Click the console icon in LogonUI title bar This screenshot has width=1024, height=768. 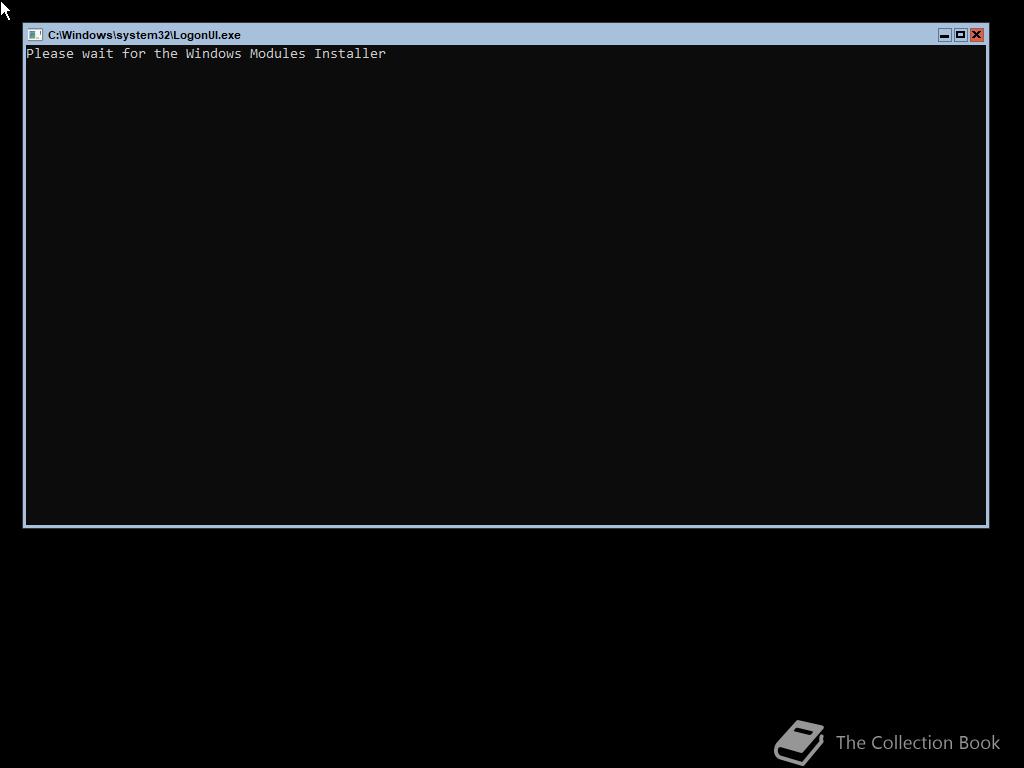[35, 35]
